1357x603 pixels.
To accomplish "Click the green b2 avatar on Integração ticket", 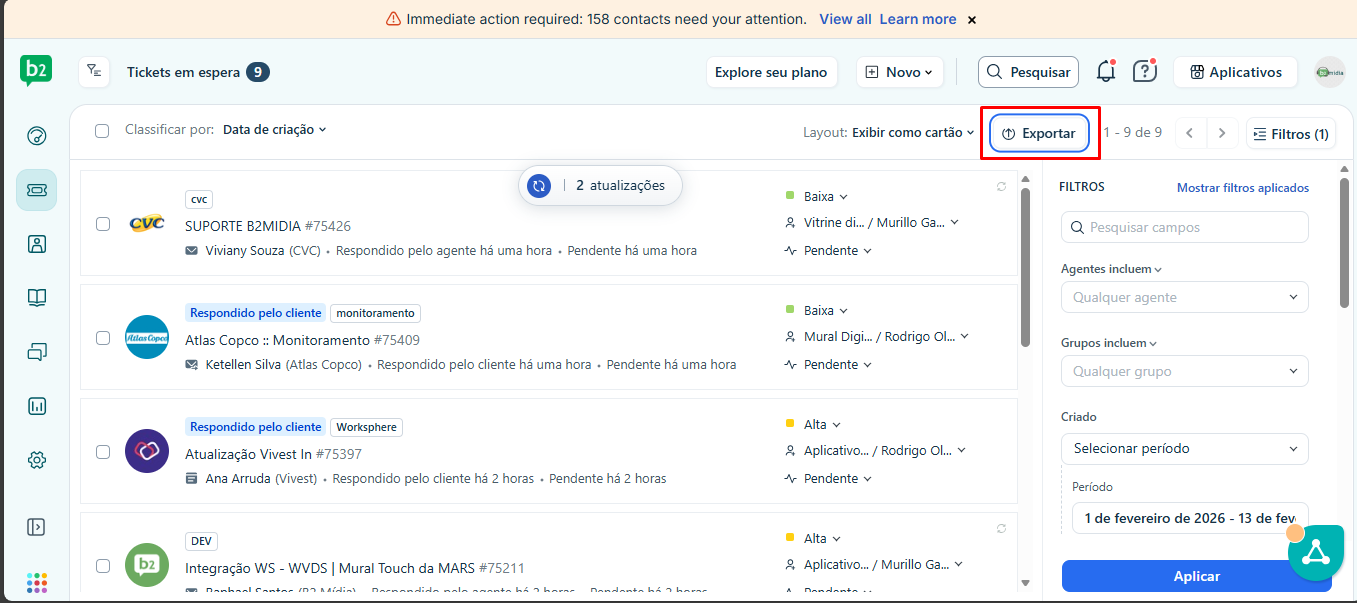I will tap(147, 565).
